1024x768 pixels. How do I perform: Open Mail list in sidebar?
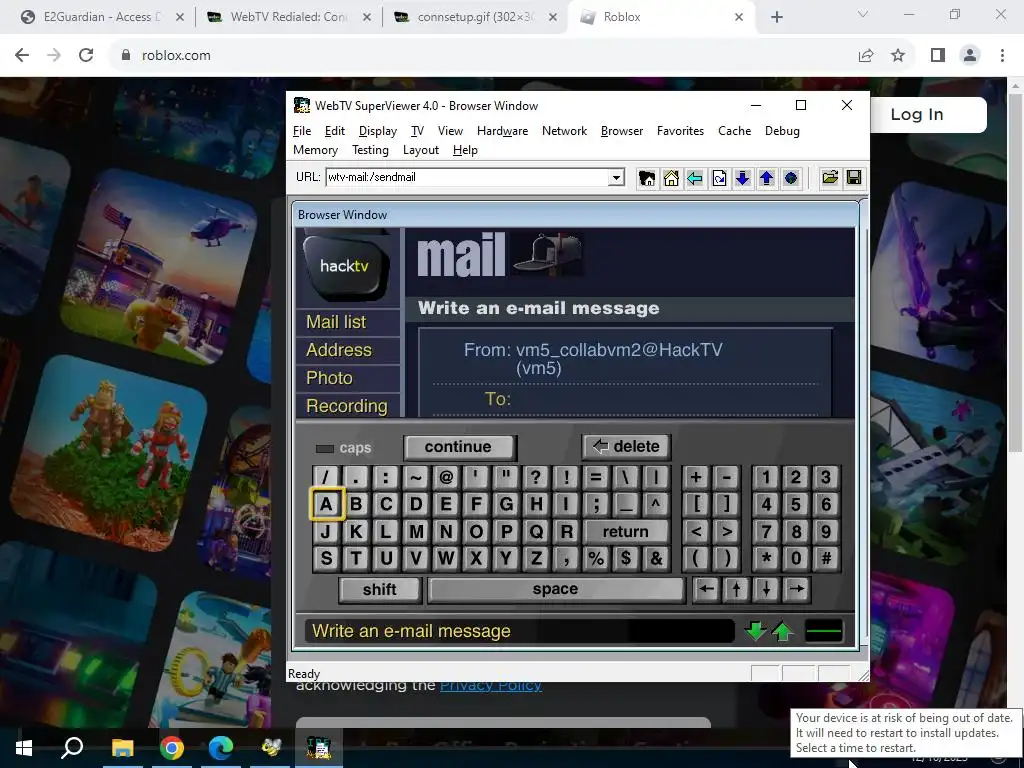click(x=336, y=322)
